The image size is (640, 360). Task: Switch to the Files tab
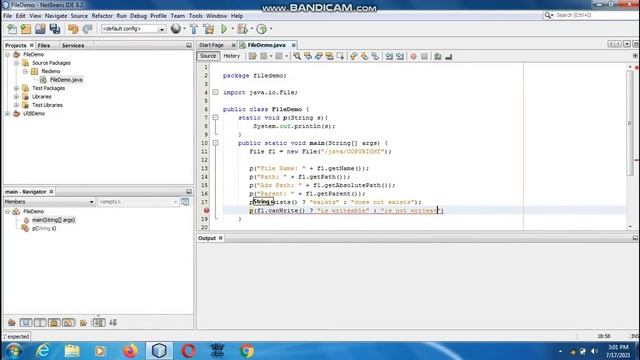pyautogui.click(x=44, y=45)
